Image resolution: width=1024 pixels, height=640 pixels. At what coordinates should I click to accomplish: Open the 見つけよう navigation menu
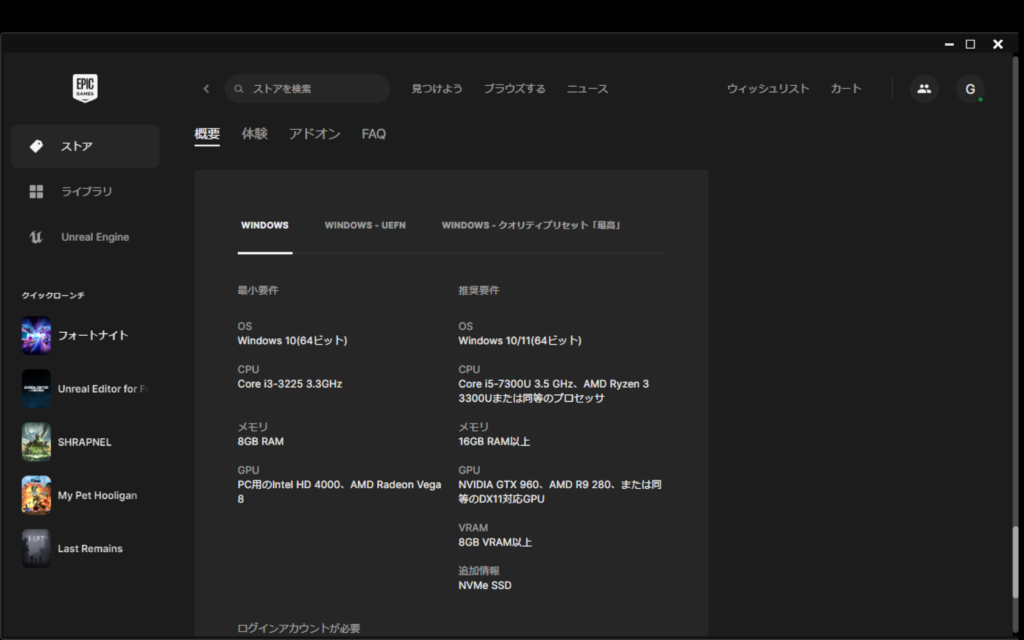437,89
